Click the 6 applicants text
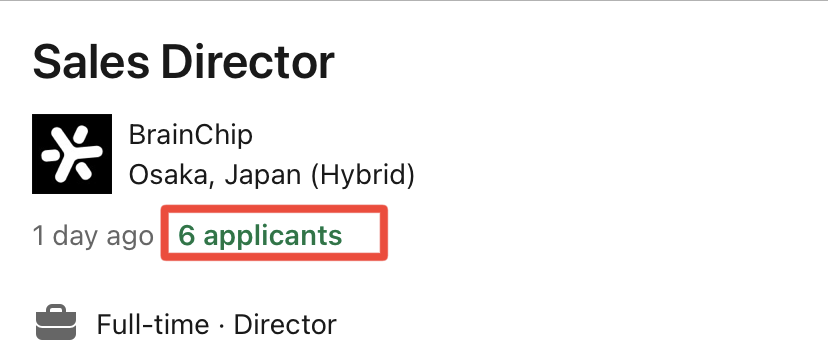 pos(260,235)
